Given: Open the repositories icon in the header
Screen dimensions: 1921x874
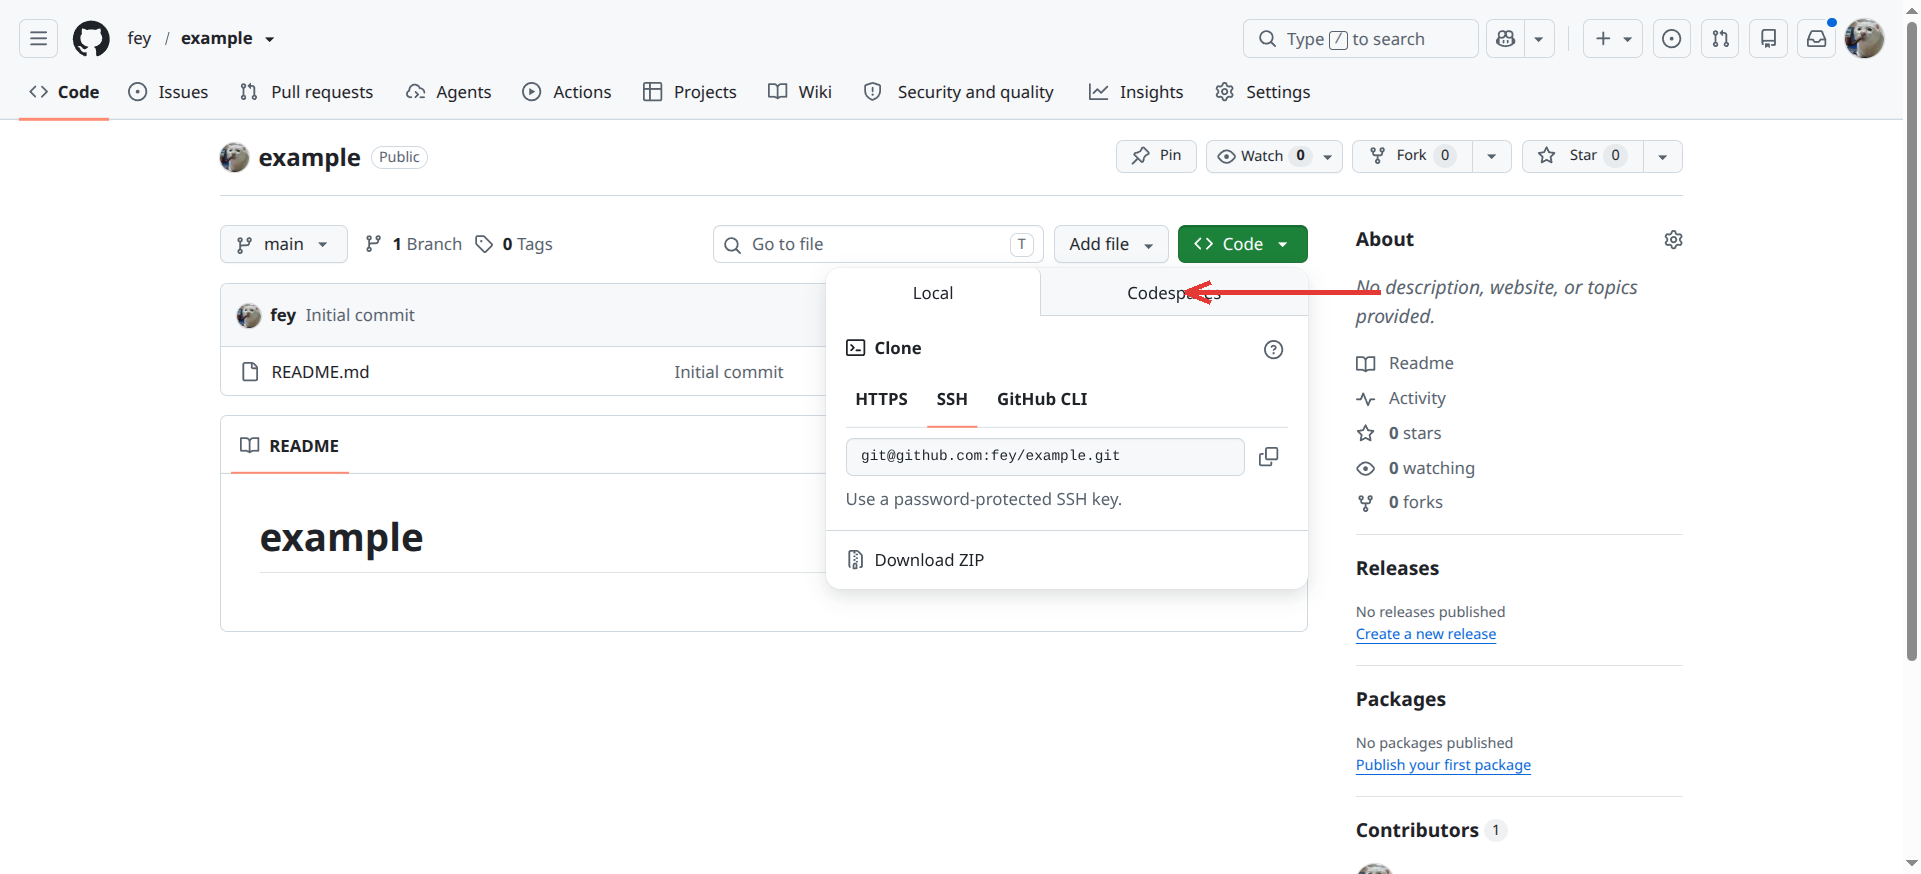Looking at the screenshot, I should pos(1768,39).
